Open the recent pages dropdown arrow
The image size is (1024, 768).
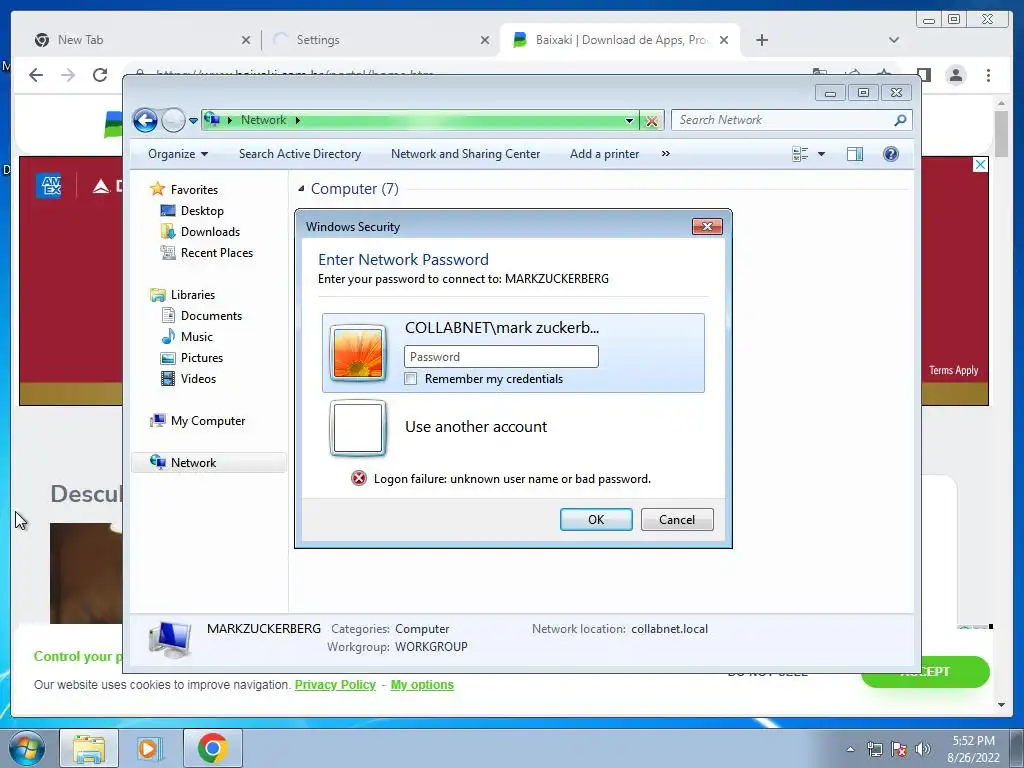tap(193, 121)
